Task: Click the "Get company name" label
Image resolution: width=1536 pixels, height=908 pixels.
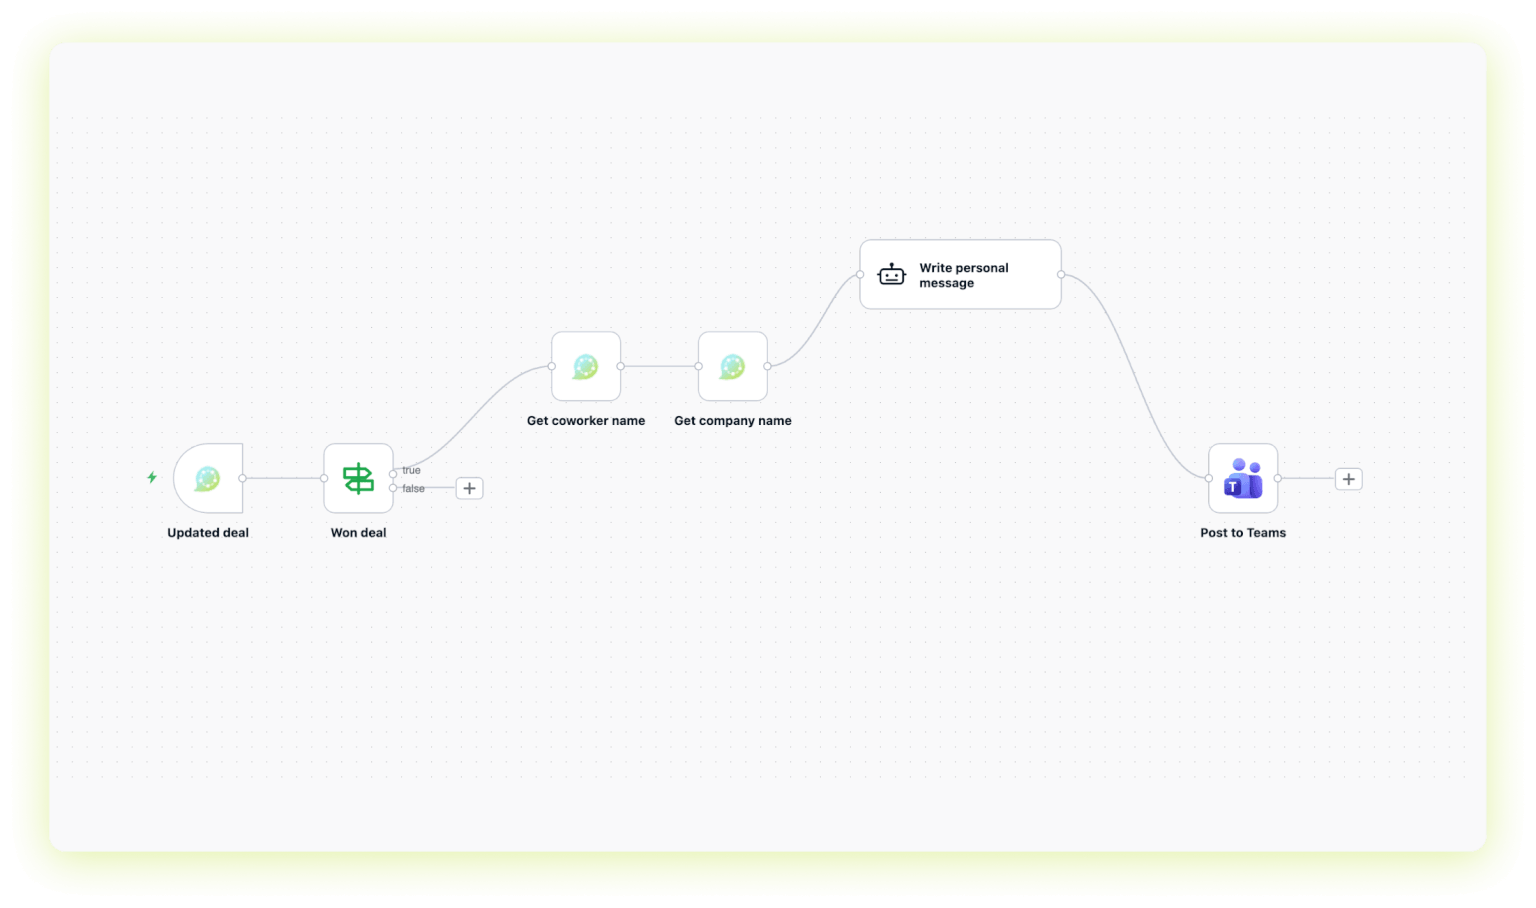Action: (733, 421)
